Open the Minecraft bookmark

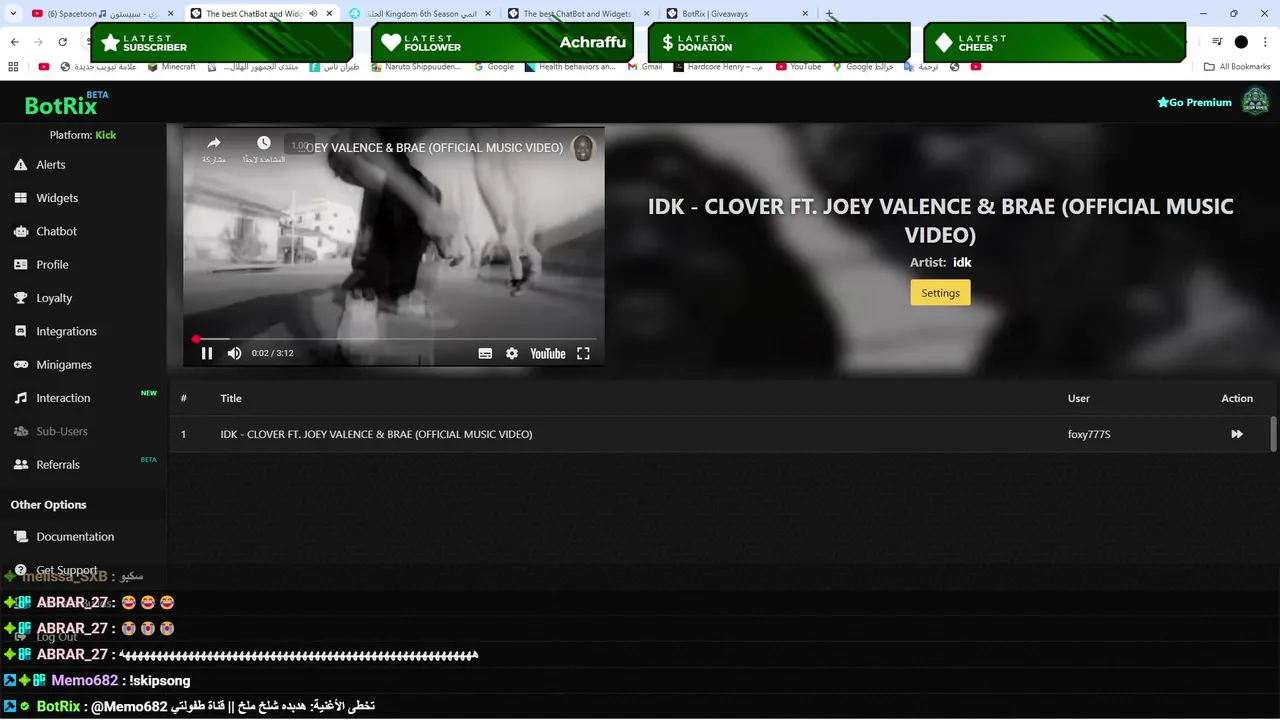coord(171,67)
